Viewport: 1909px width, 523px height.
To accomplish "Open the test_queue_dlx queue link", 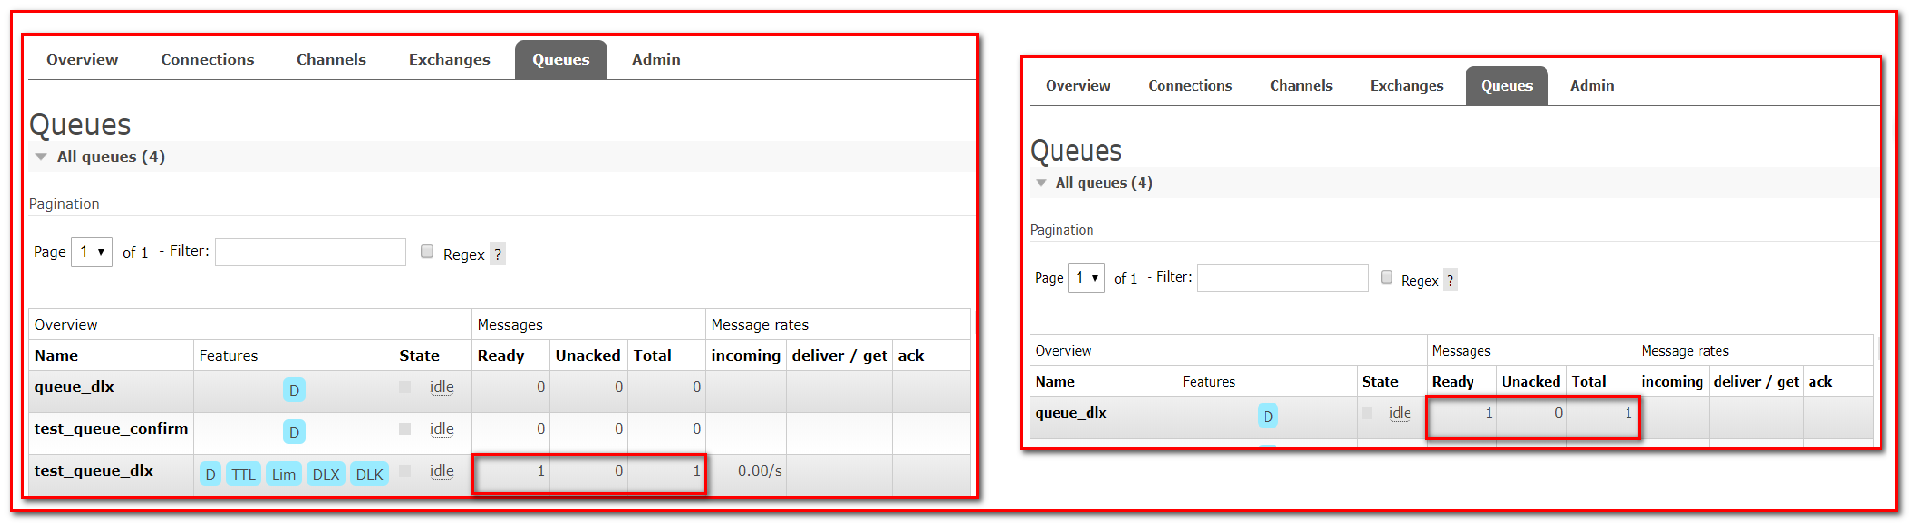I will 93,471.
